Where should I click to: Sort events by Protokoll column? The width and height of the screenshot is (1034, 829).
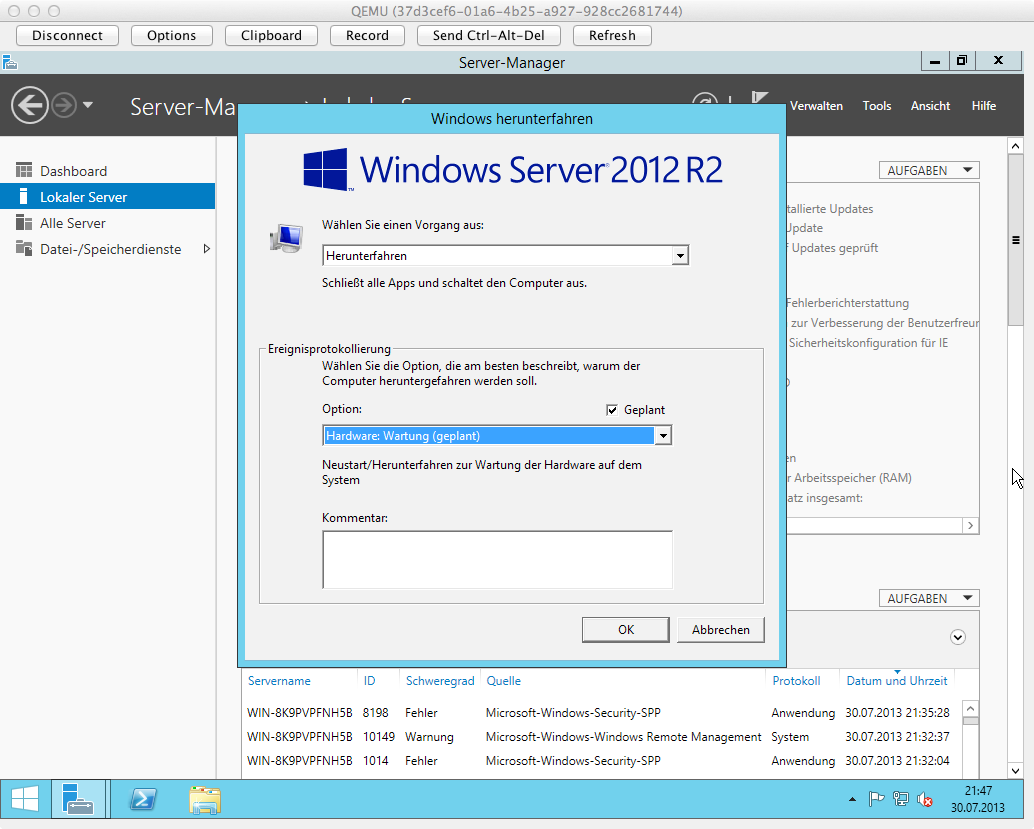coord(796,681)
